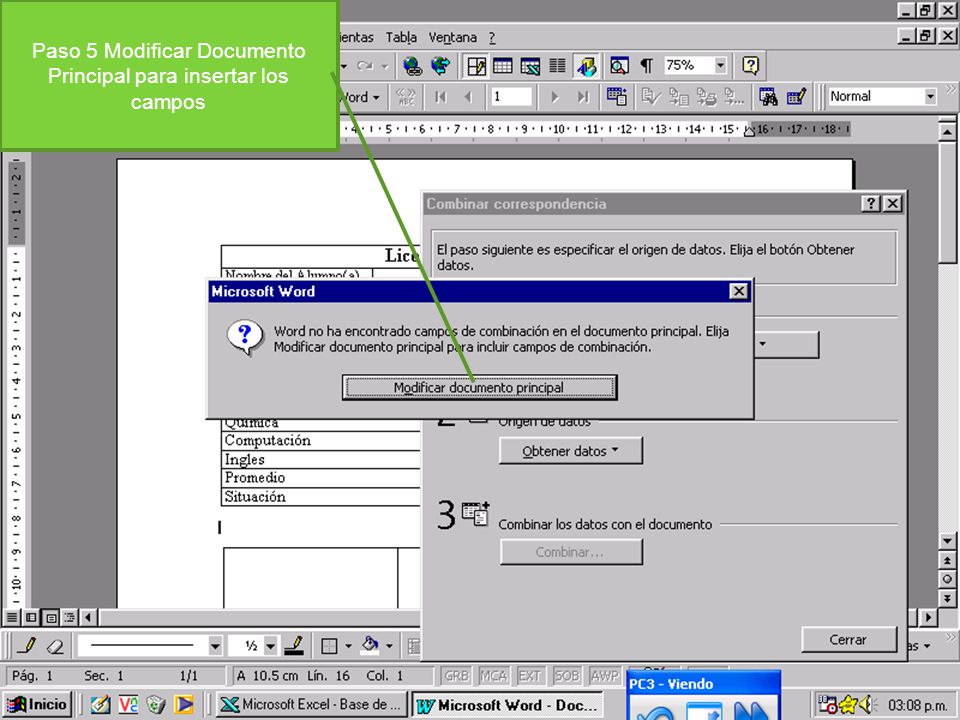The width and height of the screenshot is (960, 720).
Task: Go to first record icon
Action: [440, 97]
